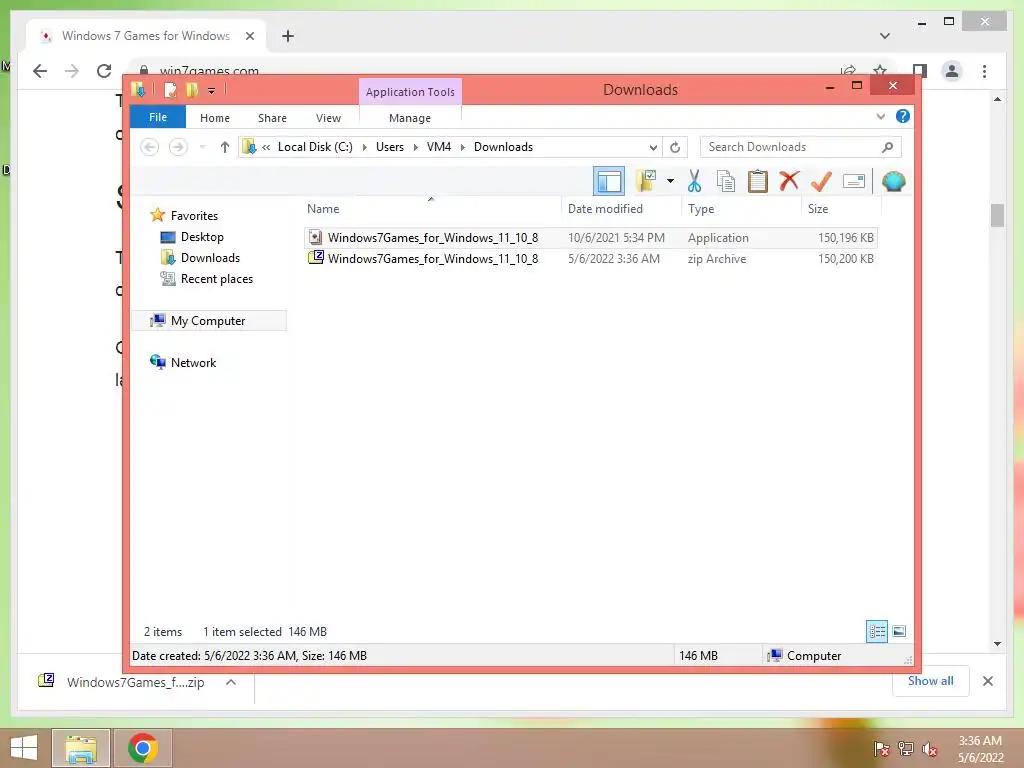Open the view options dropdown arrow
This screenshot has height=768, width=1024.
670,181
